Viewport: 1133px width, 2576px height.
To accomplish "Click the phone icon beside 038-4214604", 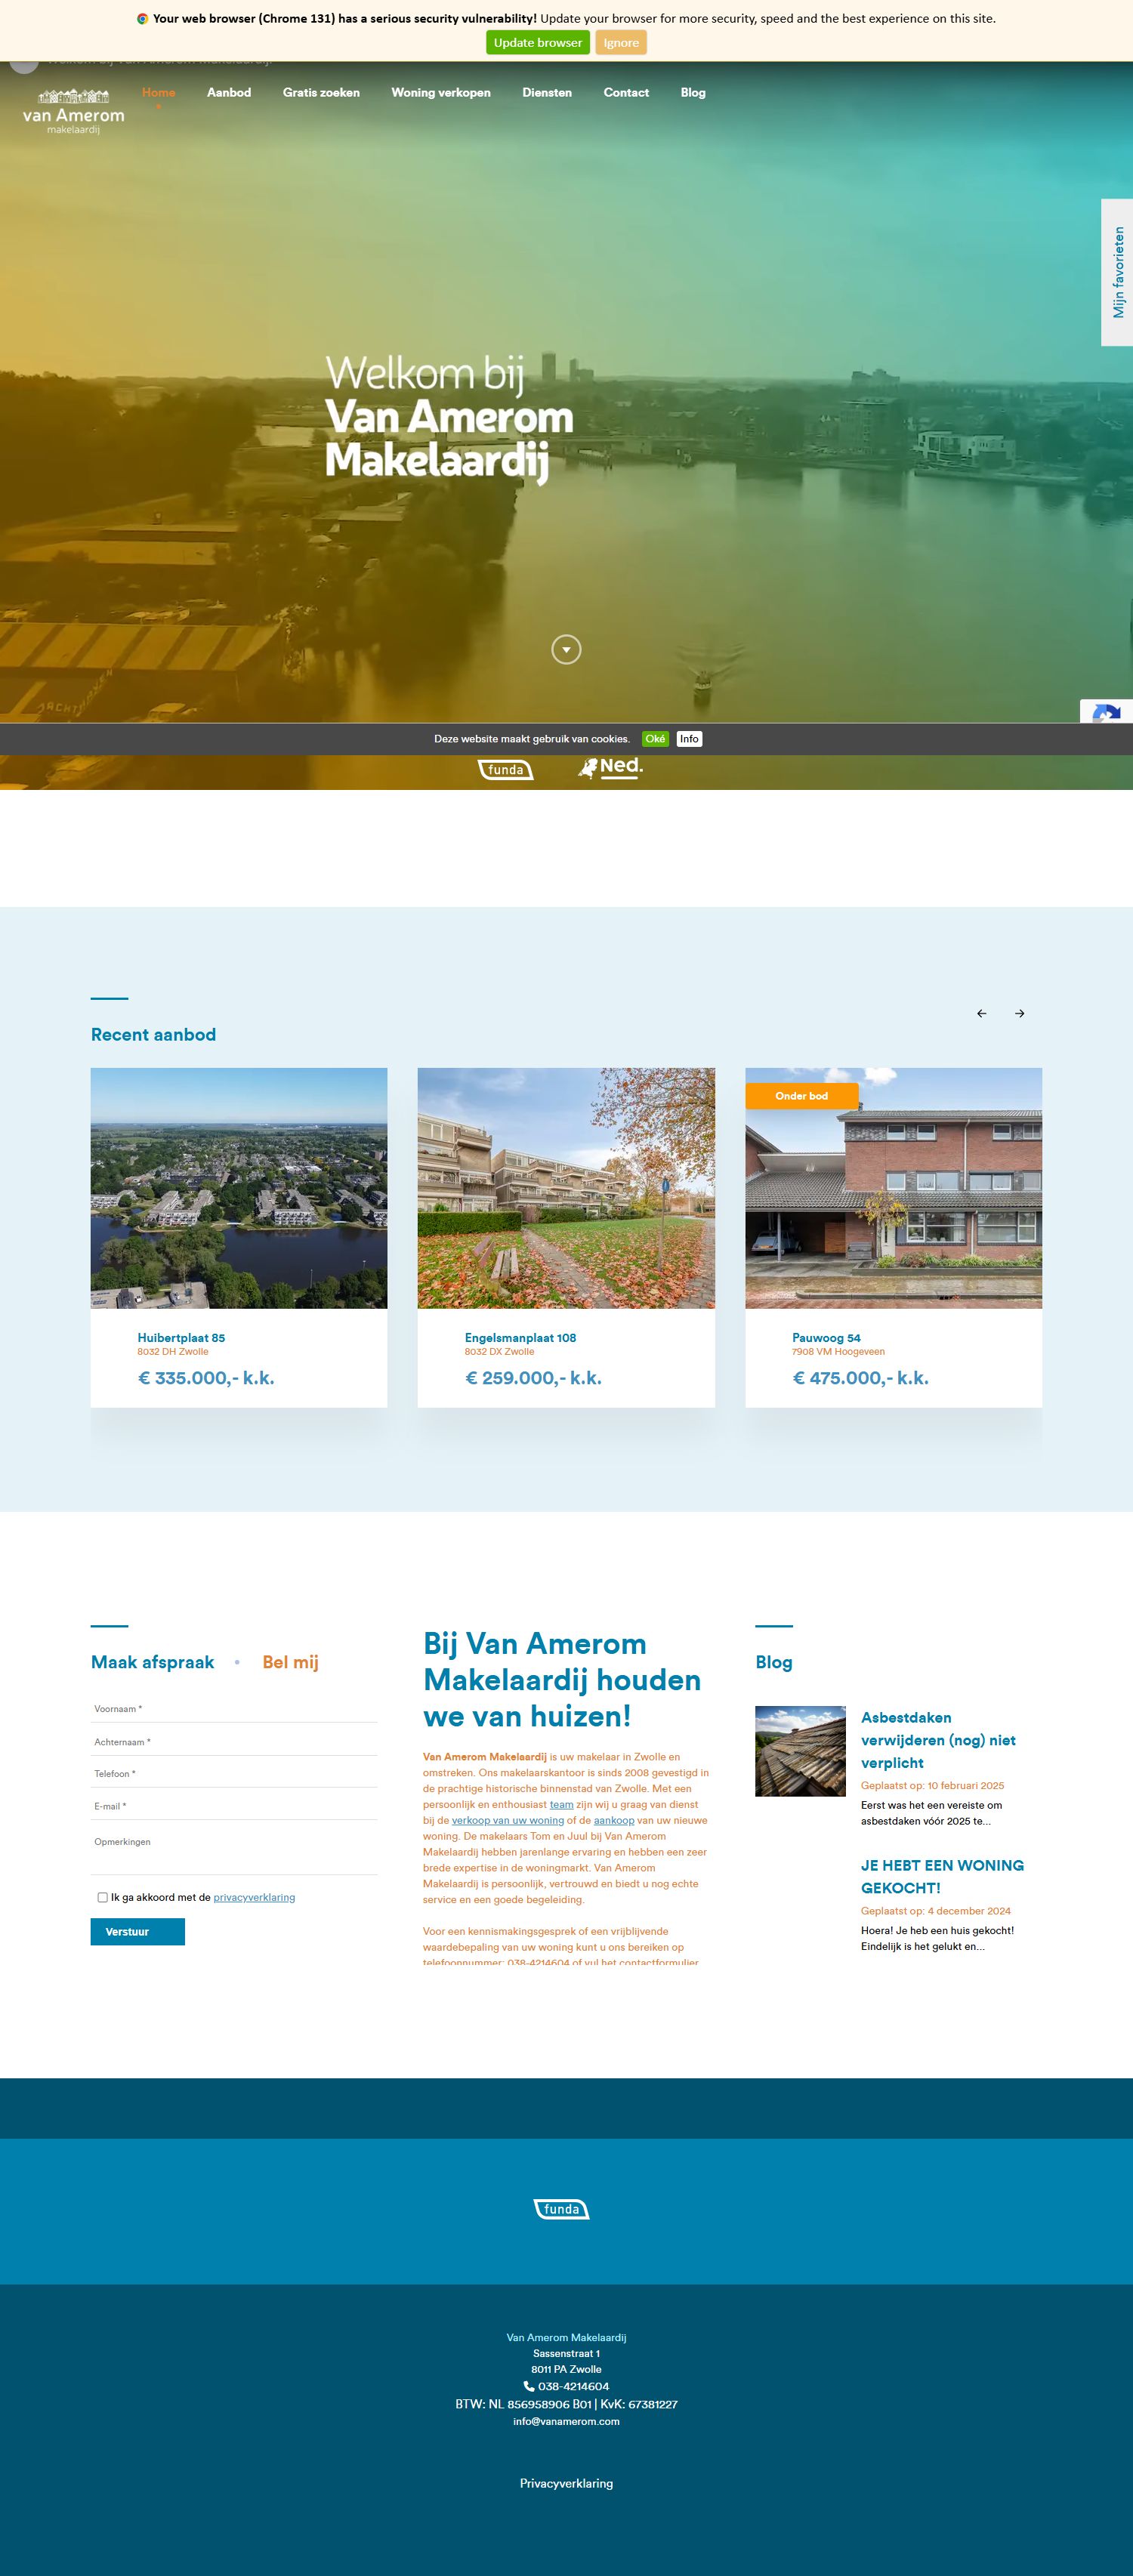I will [529, 2386].
